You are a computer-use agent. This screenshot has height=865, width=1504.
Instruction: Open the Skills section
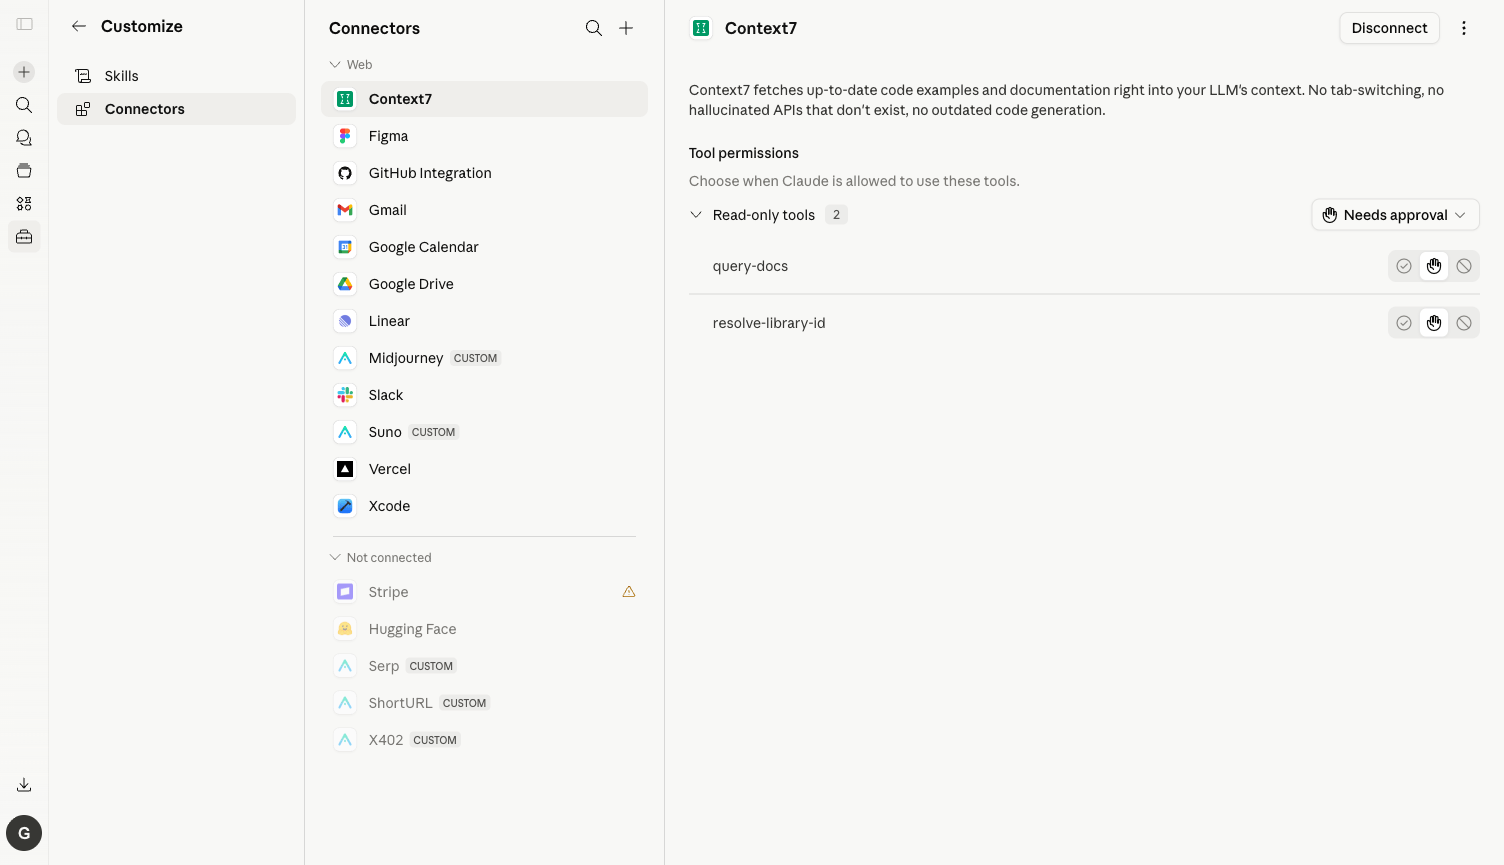tap(176, 76)
